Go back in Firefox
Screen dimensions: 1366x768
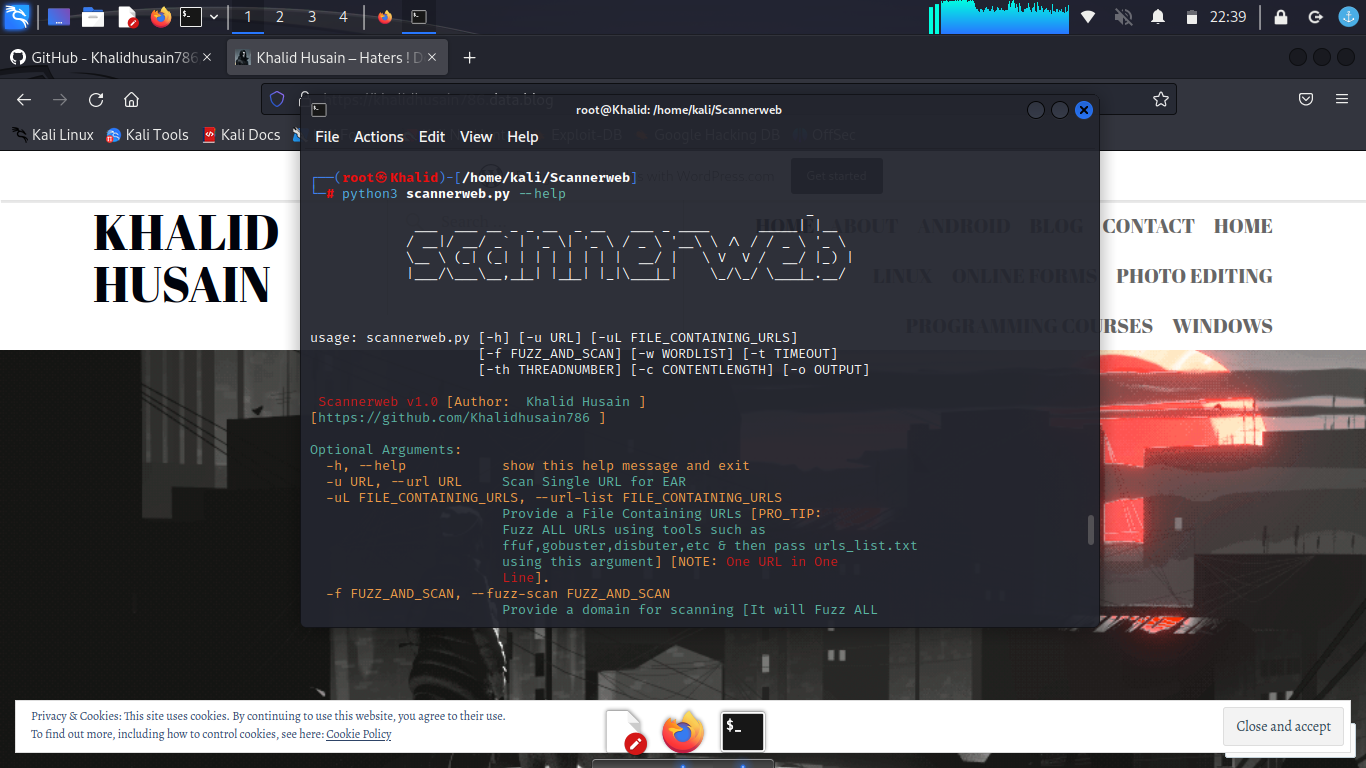tap(24, 99)
